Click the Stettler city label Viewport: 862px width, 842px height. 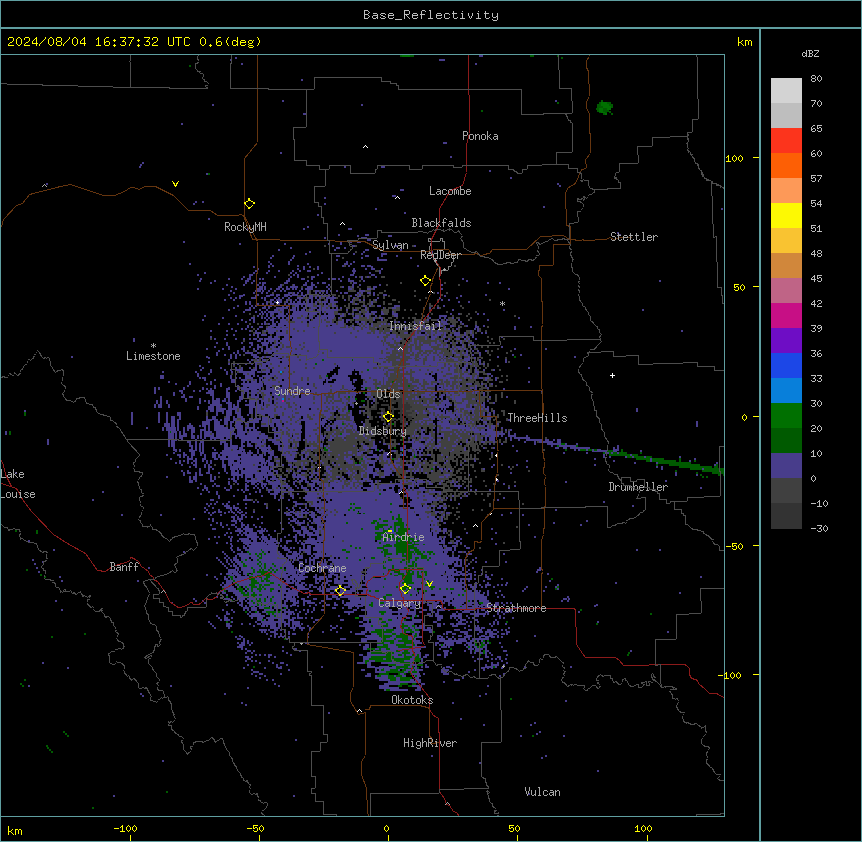pos(634,237)
